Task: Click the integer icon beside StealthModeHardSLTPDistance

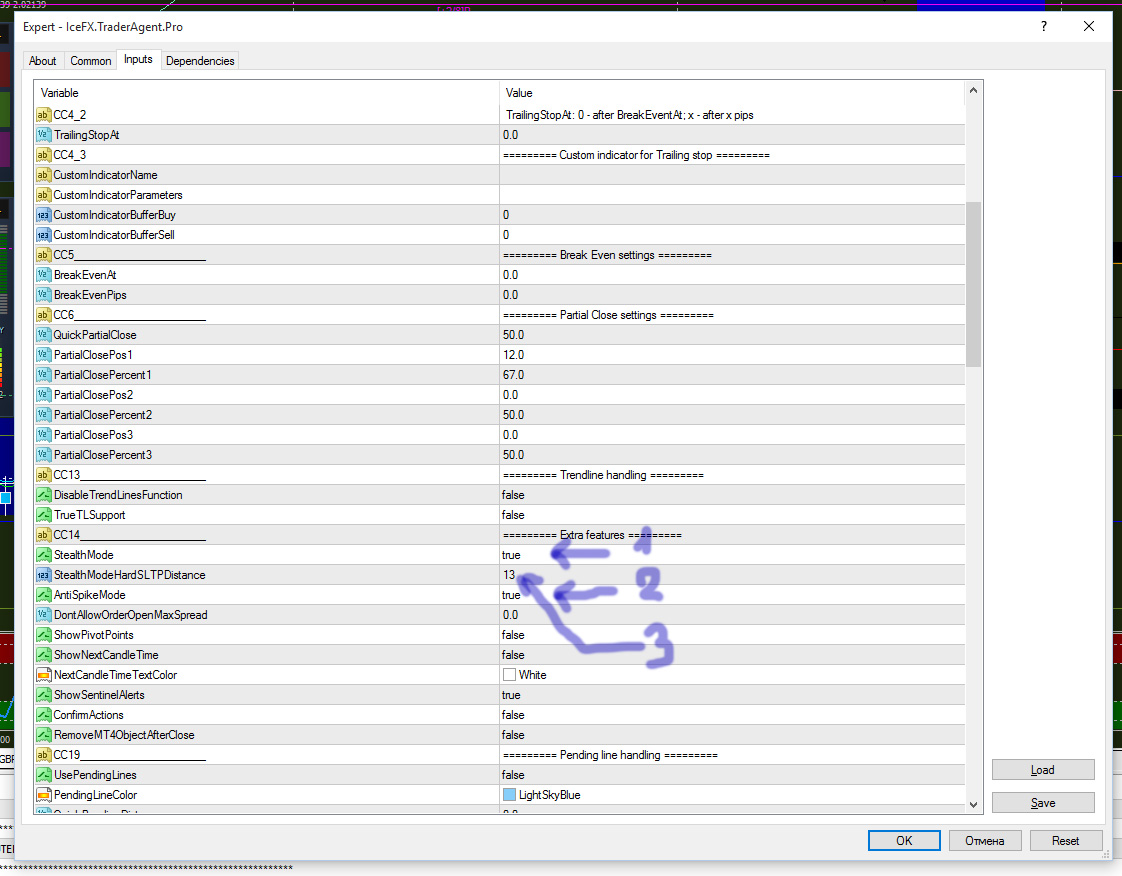Action: click(x=44, y=575)
